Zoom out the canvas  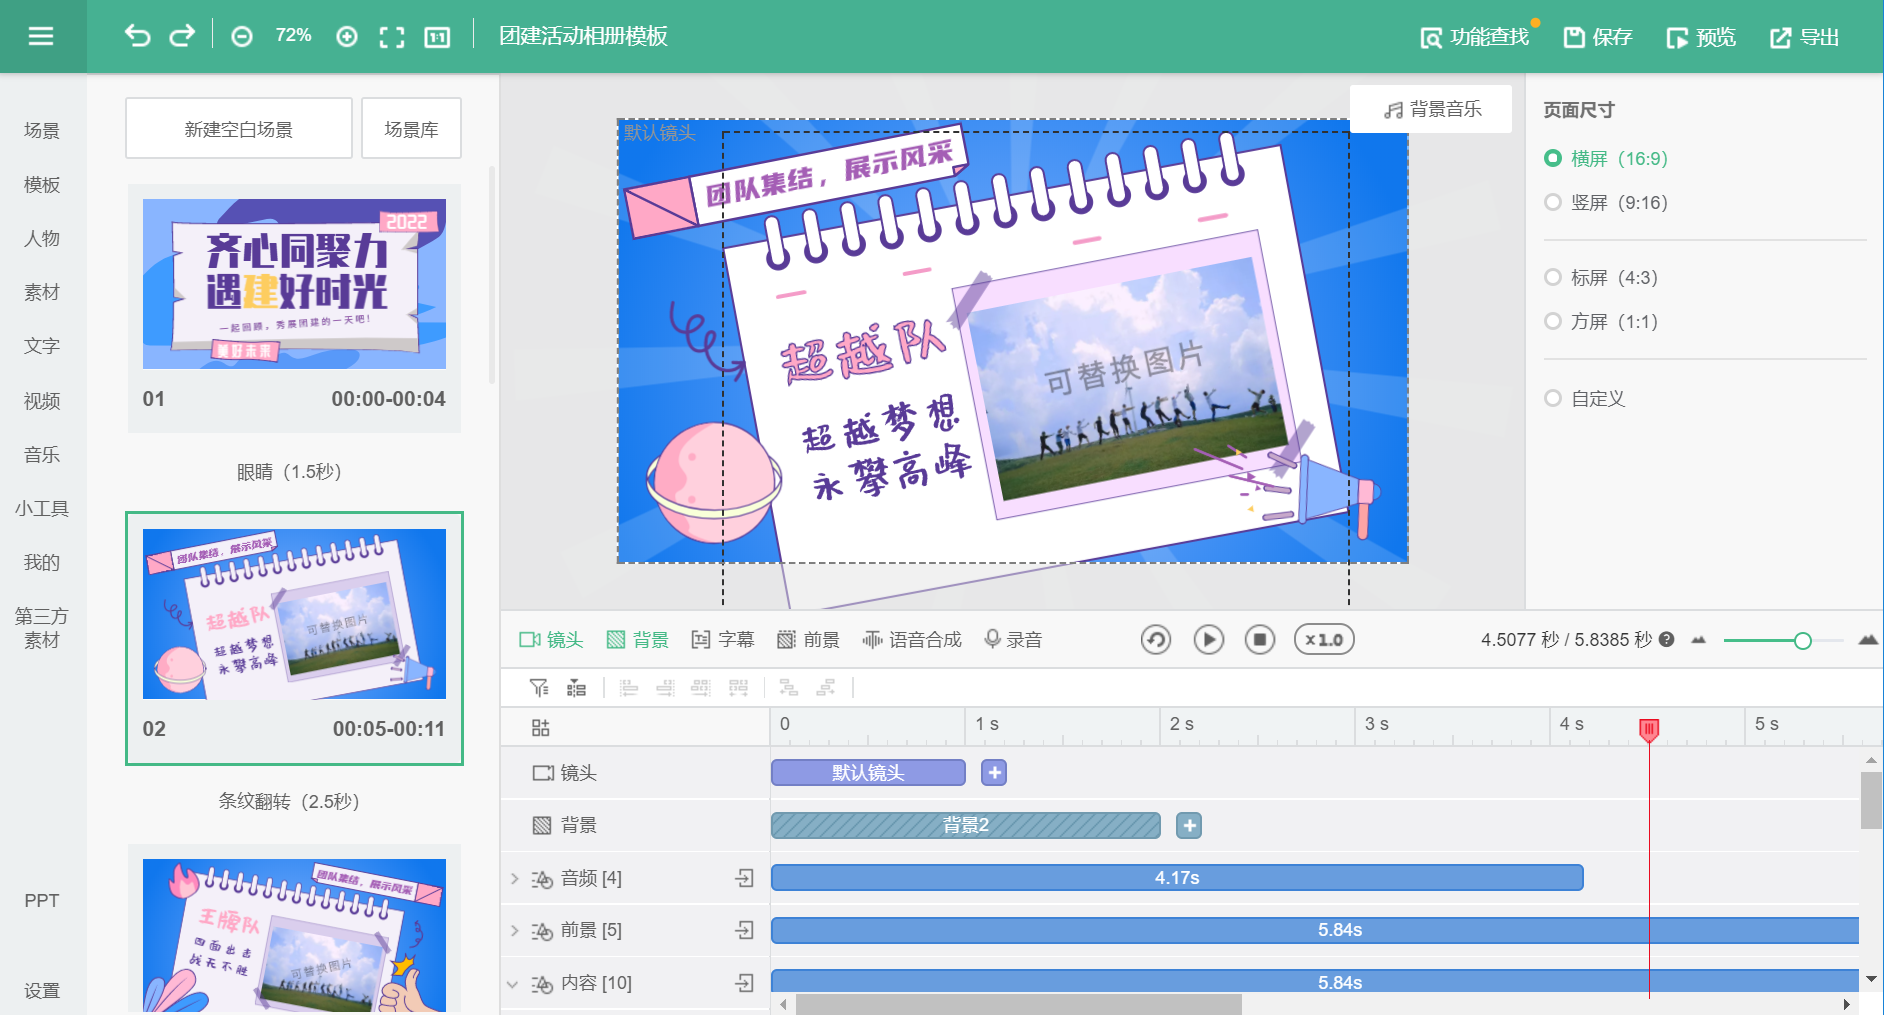(x=242, y=37)
